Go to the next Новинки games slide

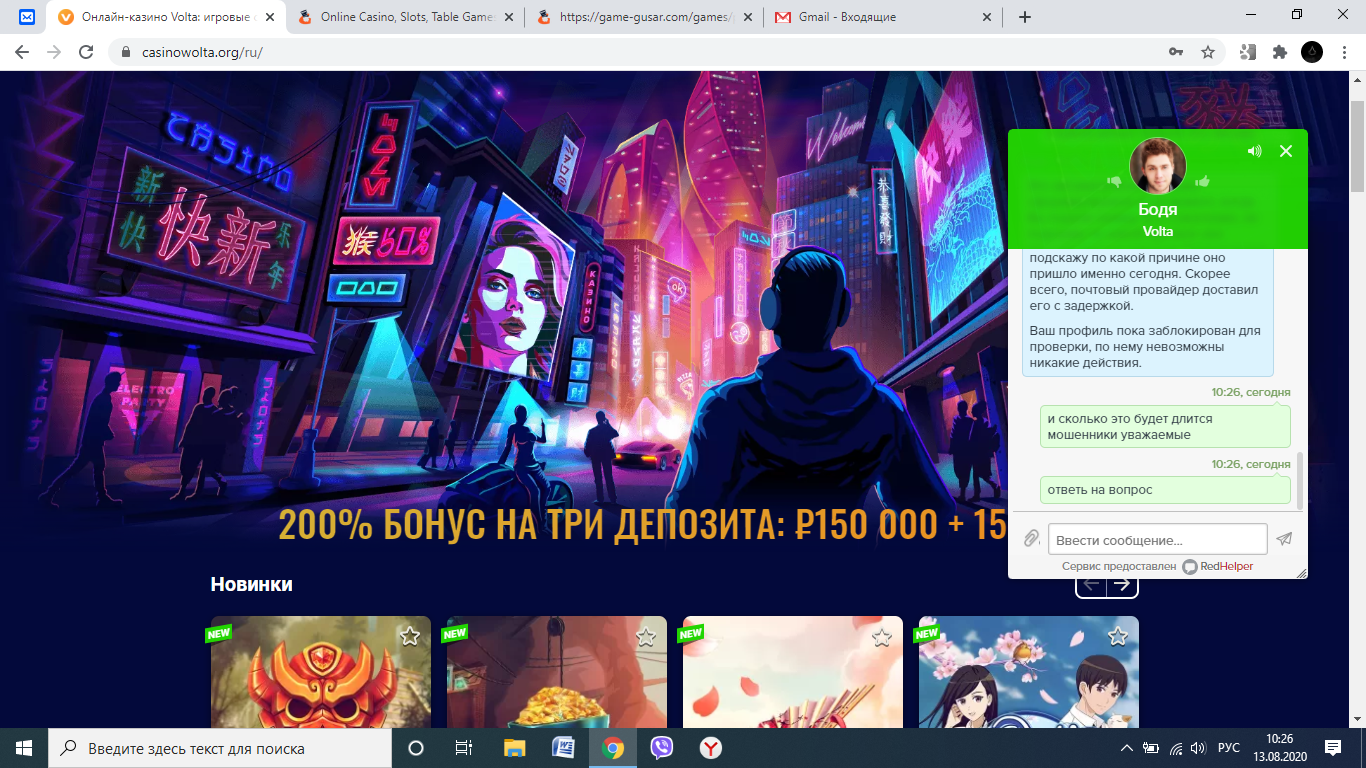click(x=1123, y=584)
